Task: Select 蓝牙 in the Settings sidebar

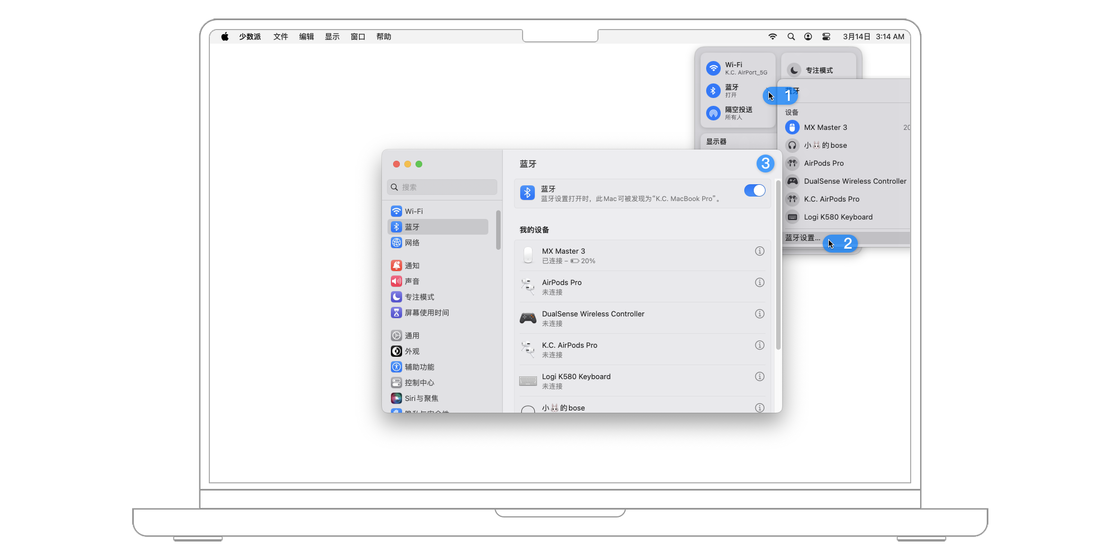Action: click(438, 227)
